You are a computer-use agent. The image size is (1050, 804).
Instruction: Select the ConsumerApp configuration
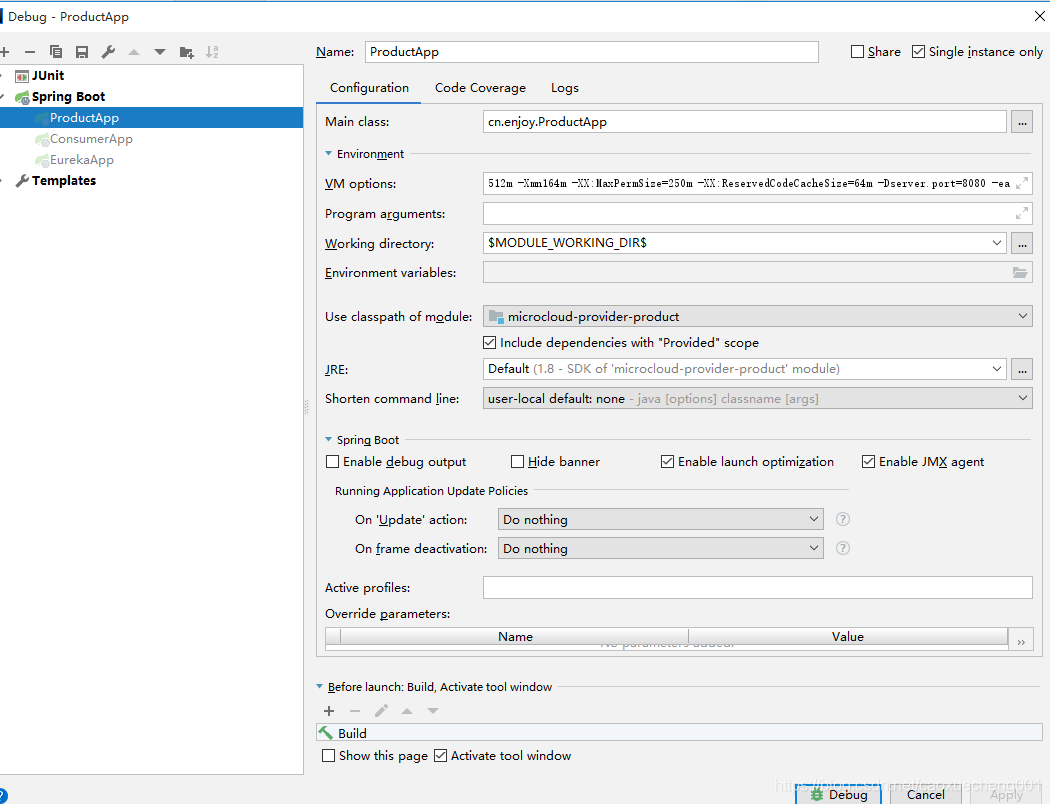click(91, 138)
